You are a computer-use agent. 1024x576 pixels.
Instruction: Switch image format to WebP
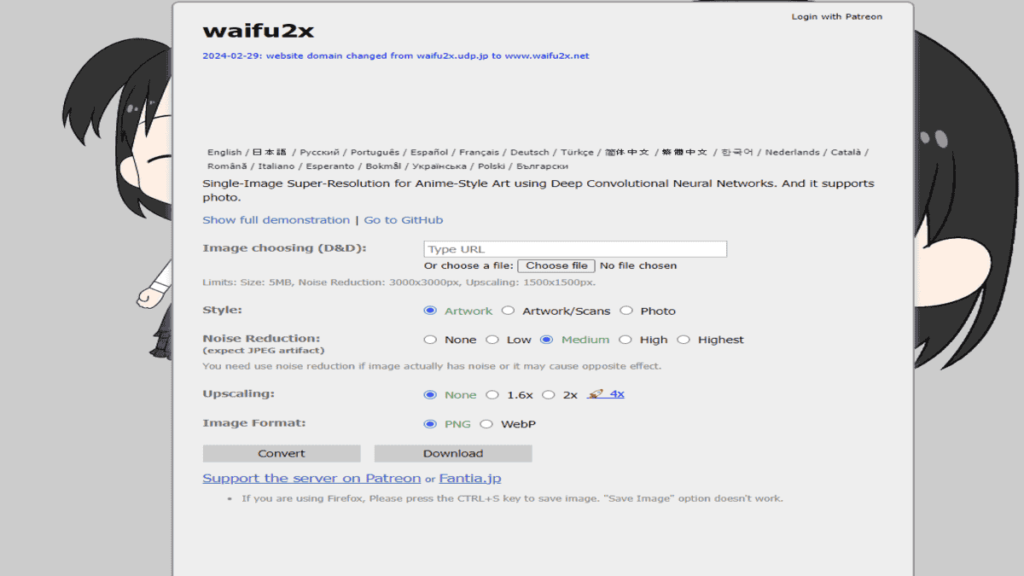[487, 424]
